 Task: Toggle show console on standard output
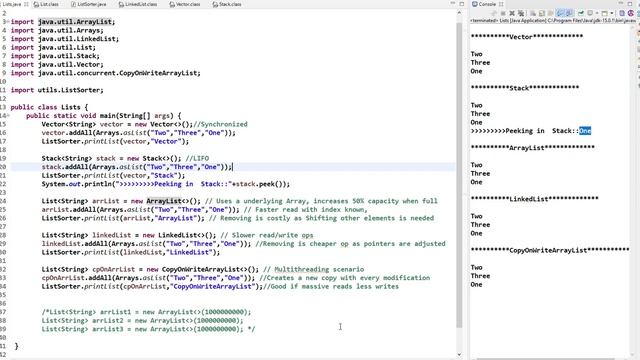tap(560, 13)
